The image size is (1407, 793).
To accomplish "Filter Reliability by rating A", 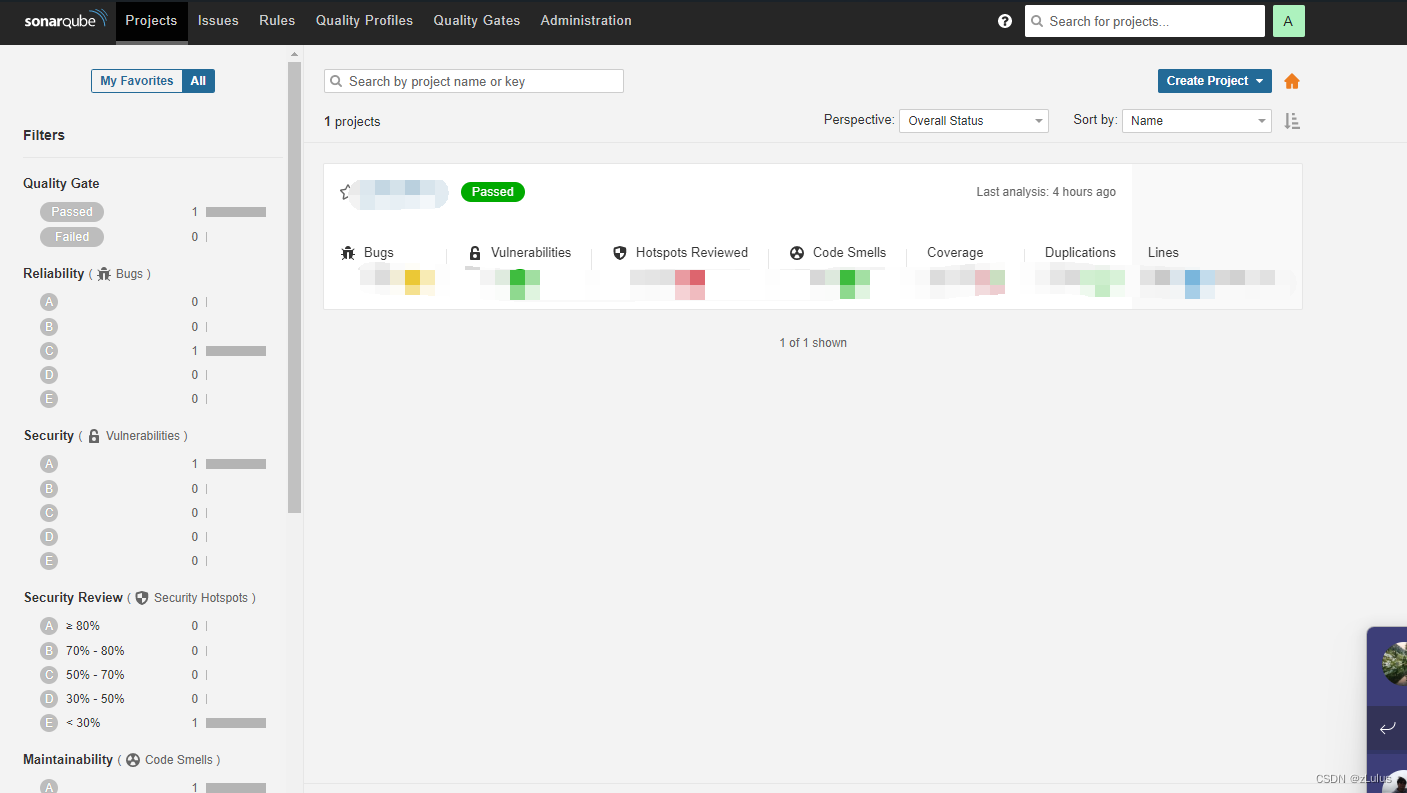I will pyautogui.click(x=49, y=302).
